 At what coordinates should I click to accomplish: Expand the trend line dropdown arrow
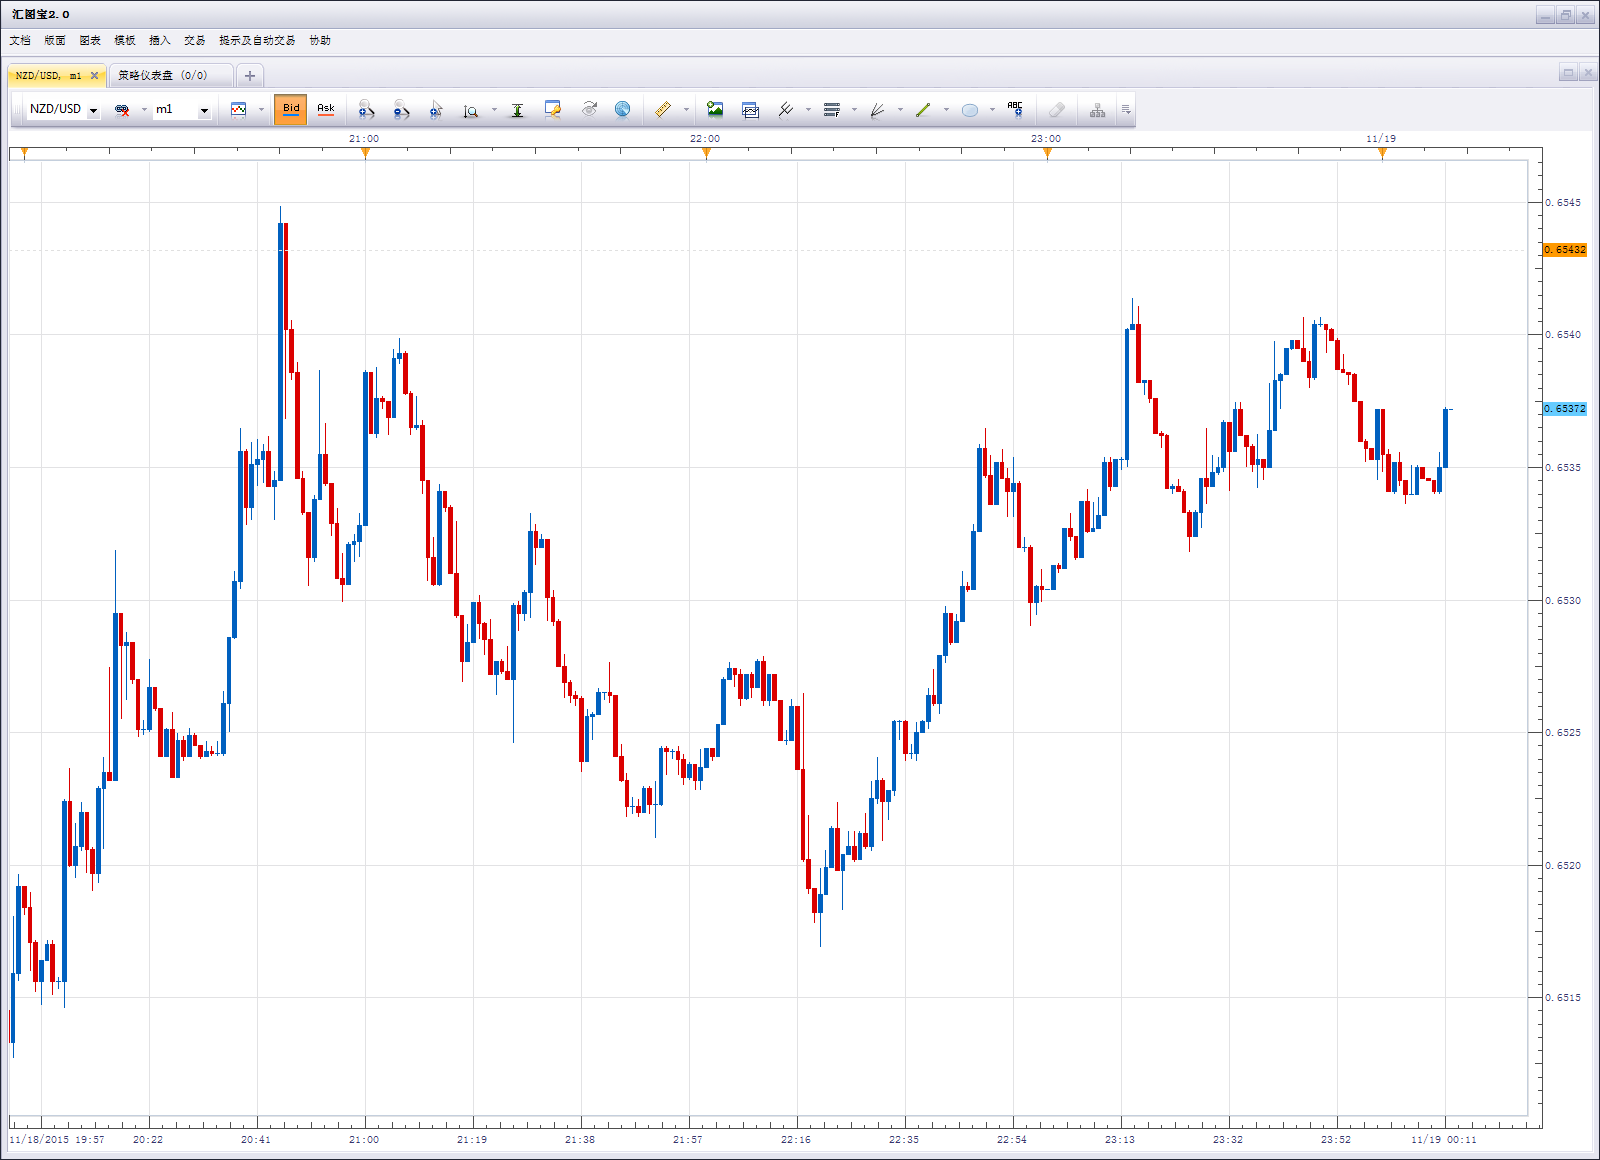[946, 110]
